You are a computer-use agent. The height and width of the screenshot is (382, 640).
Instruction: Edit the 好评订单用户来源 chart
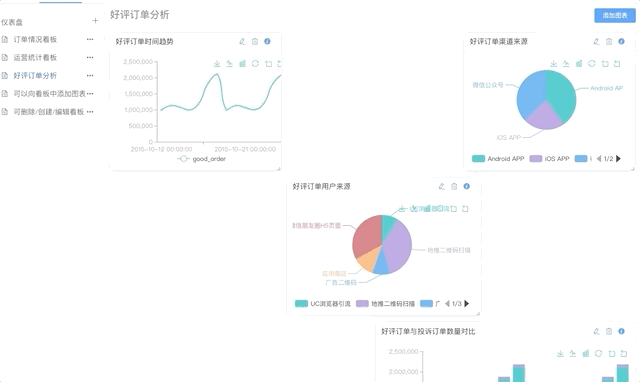441,187
